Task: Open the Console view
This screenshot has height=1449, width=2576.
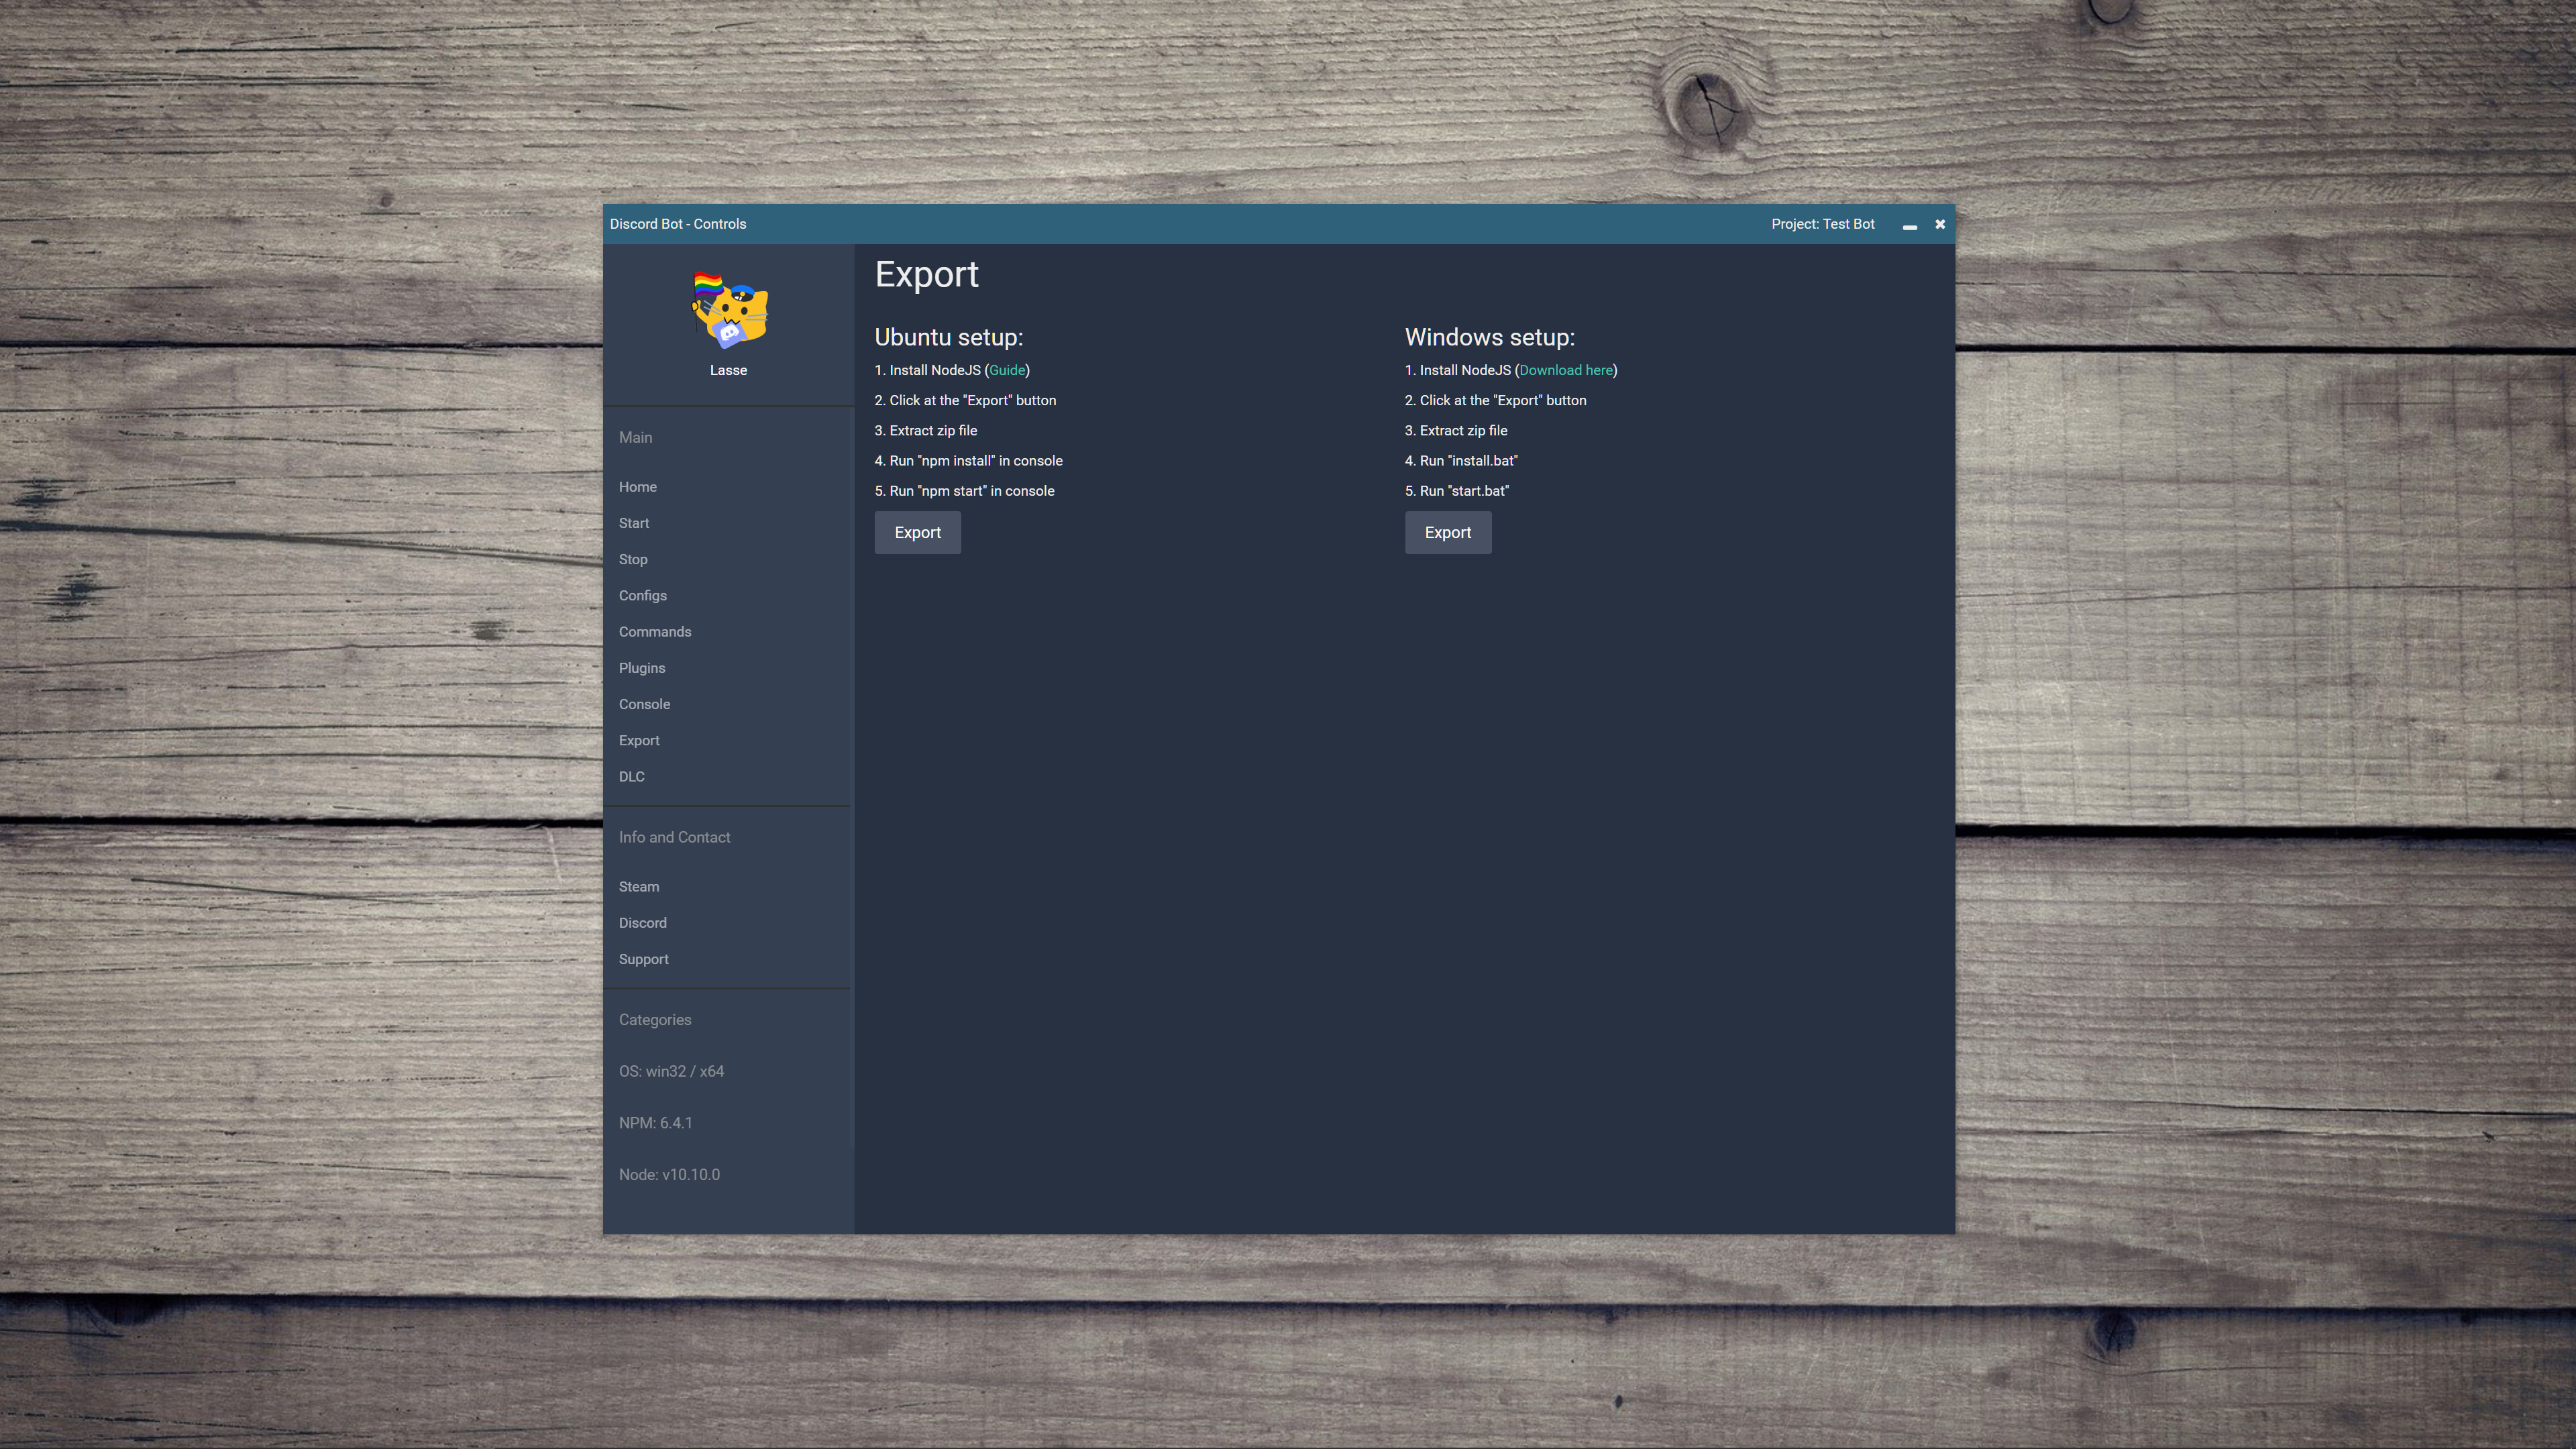Action: (644, 704)
